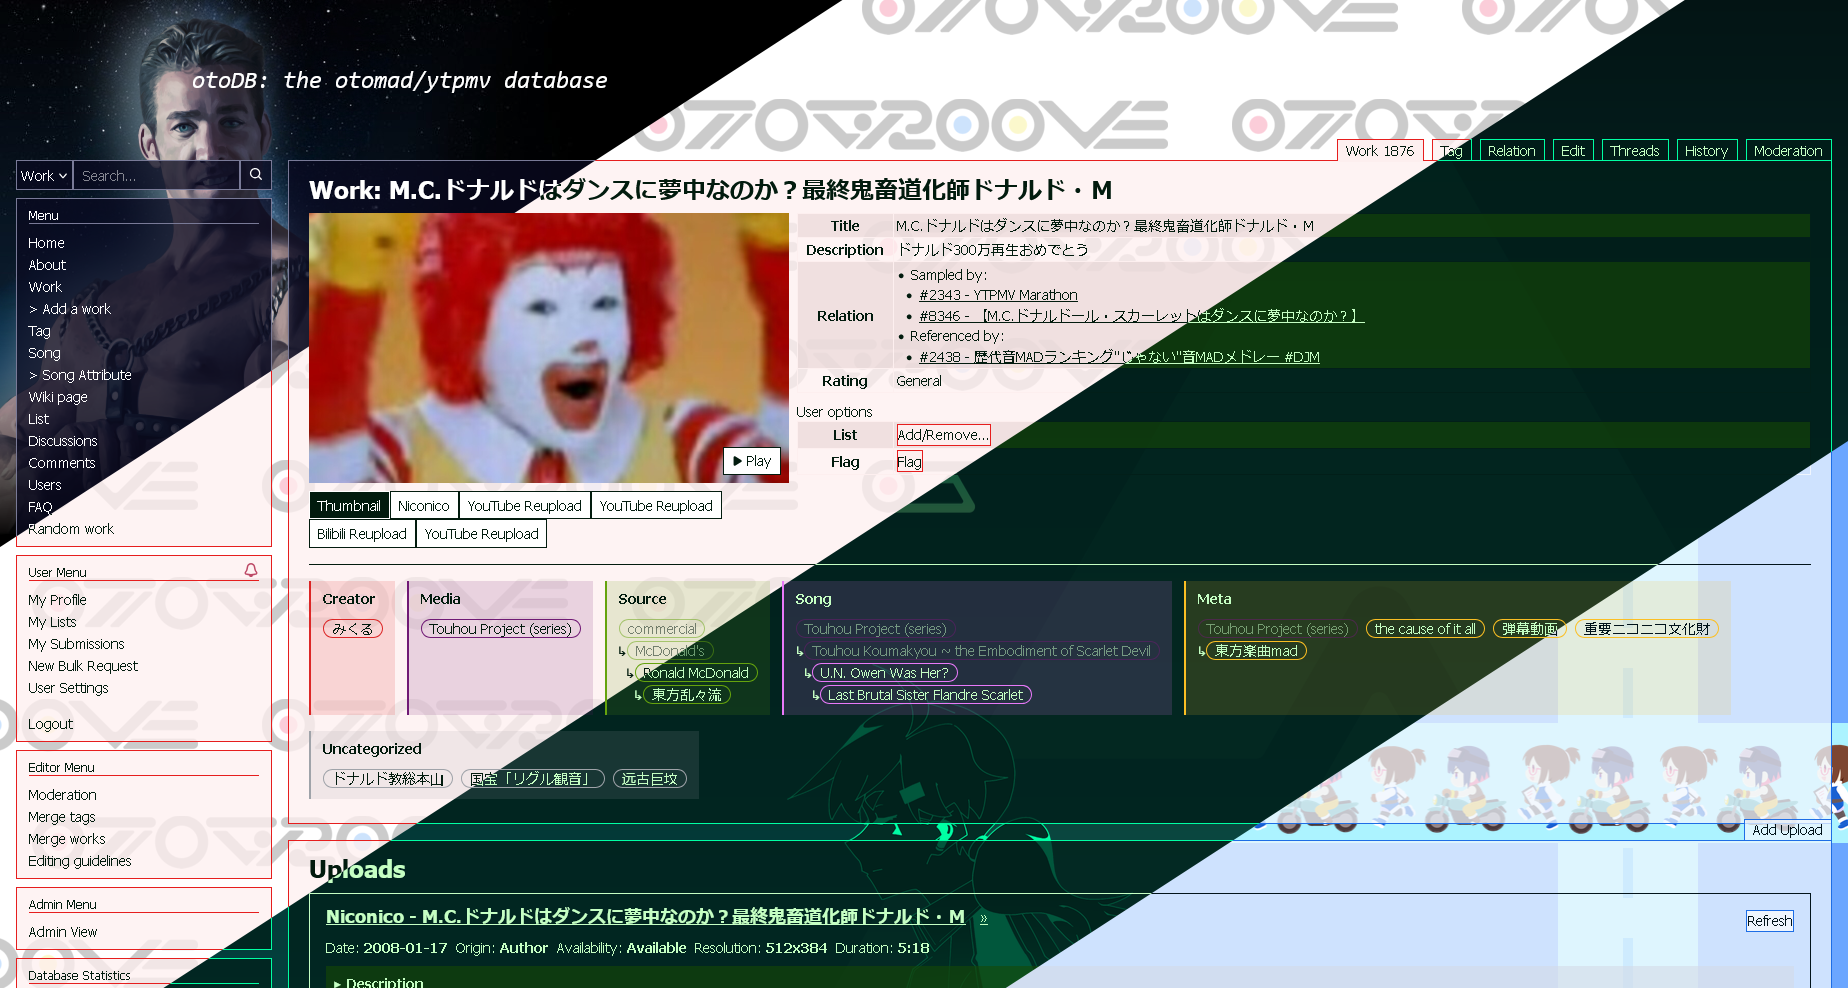The height and width of the screenshot is (988, 1848).
Task: Click the Flag button
Action: pyautogui.click(x=909, y=462)
